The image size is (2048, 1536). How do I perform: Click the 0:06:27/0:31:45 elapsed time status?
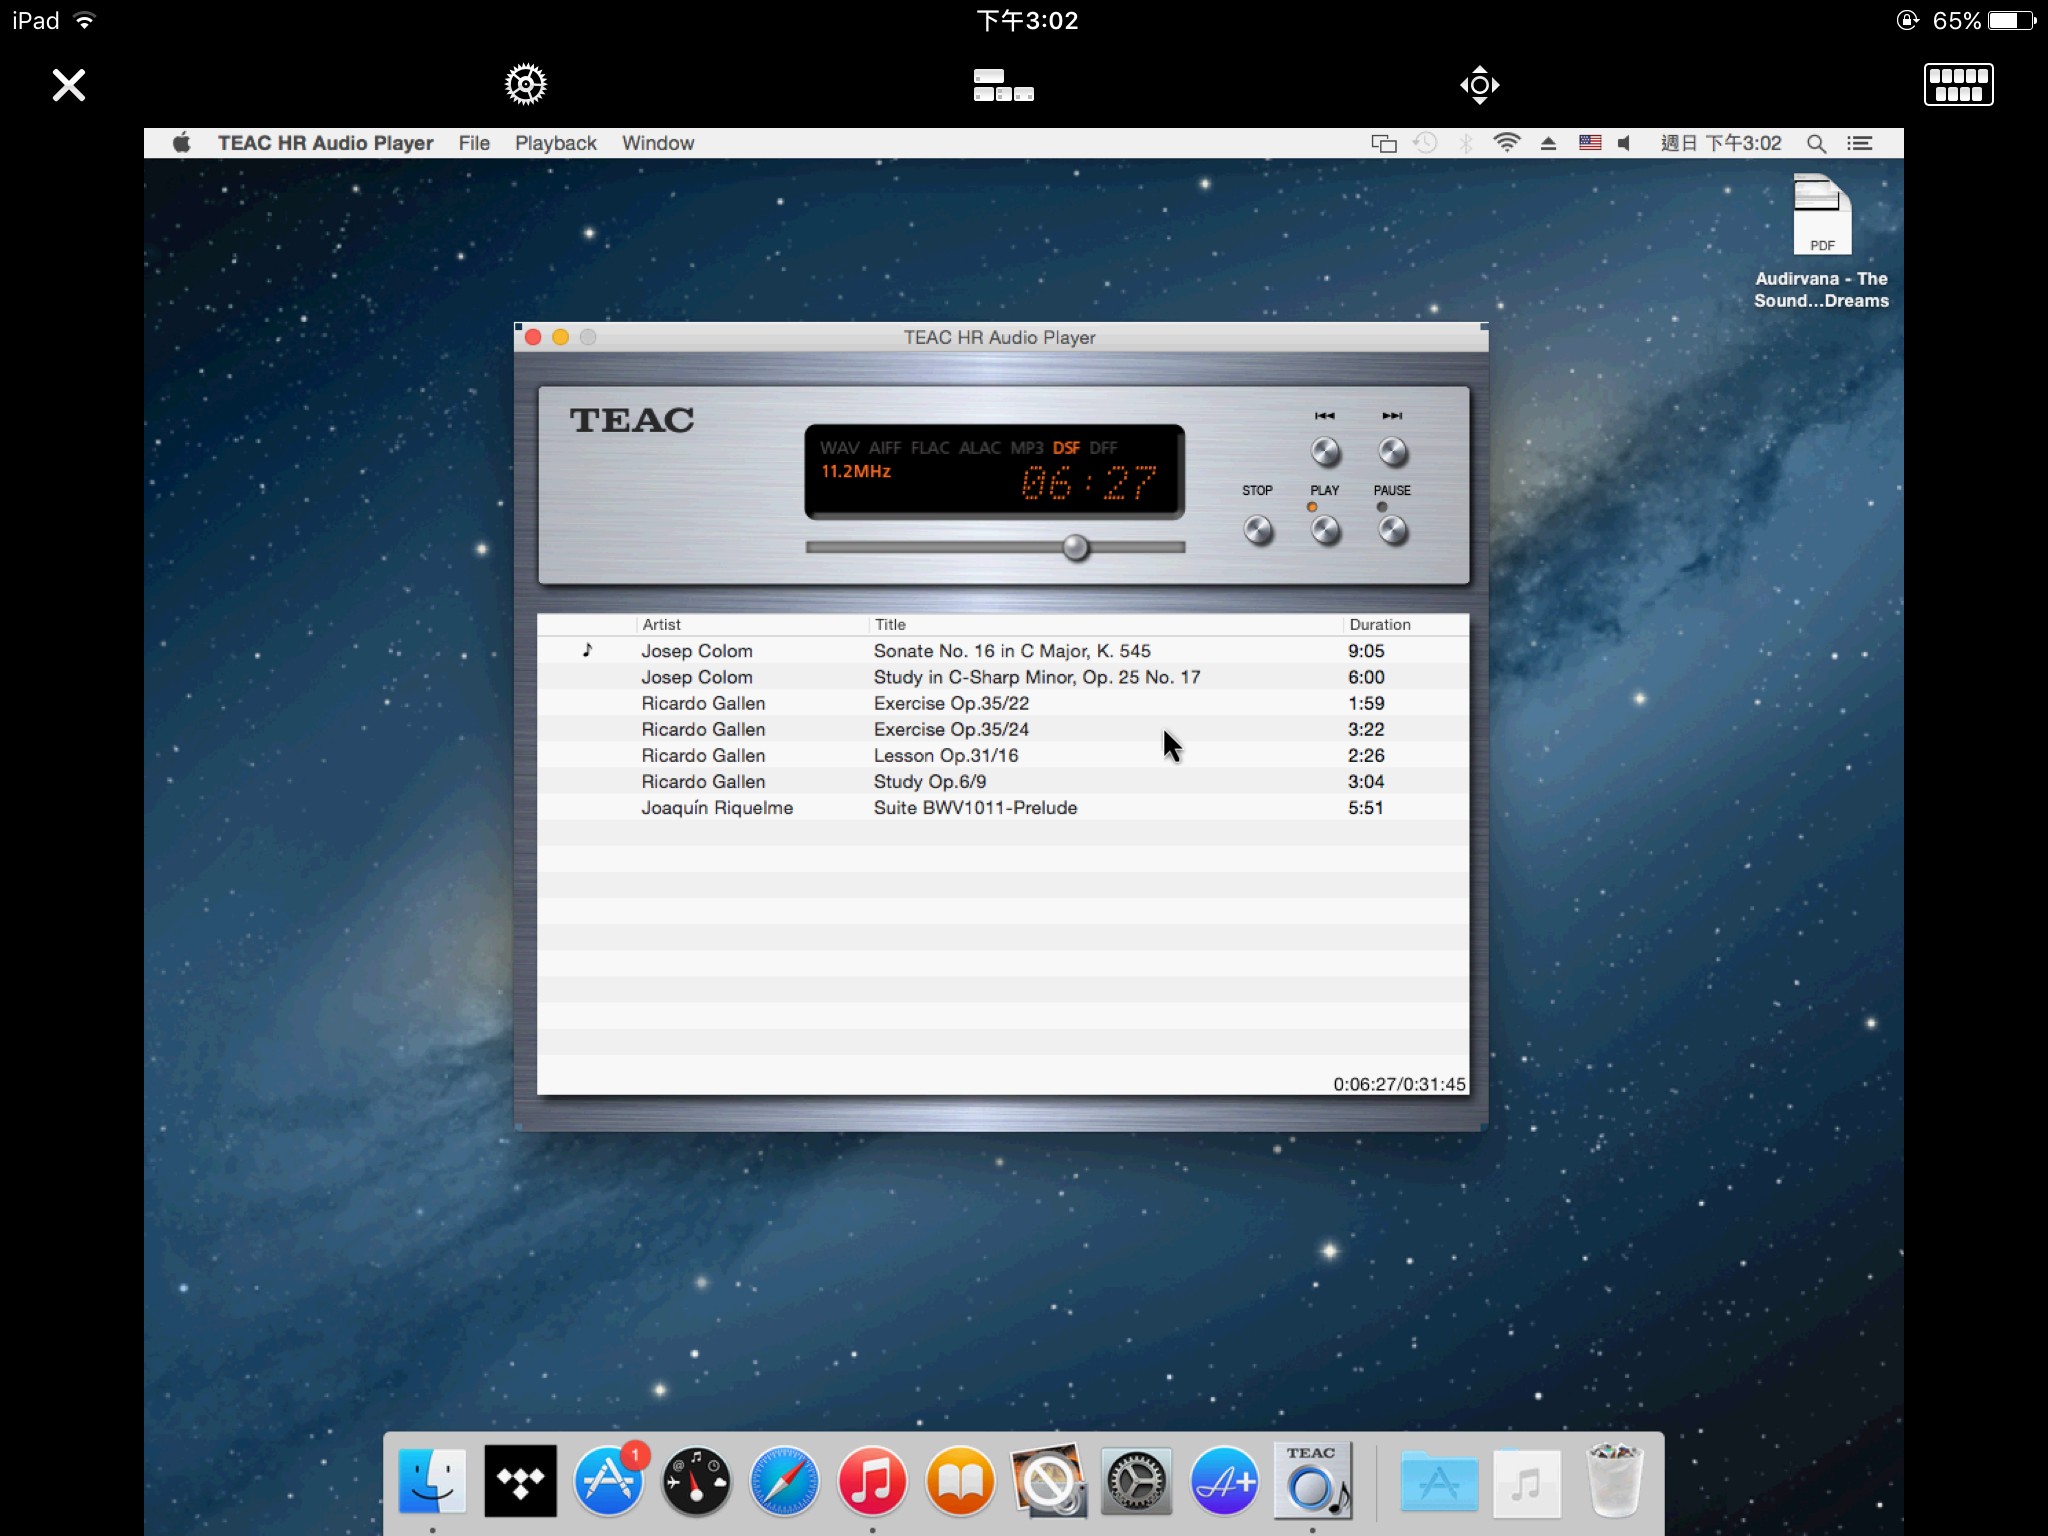pyautogui.click(x=1399, y=1084)
